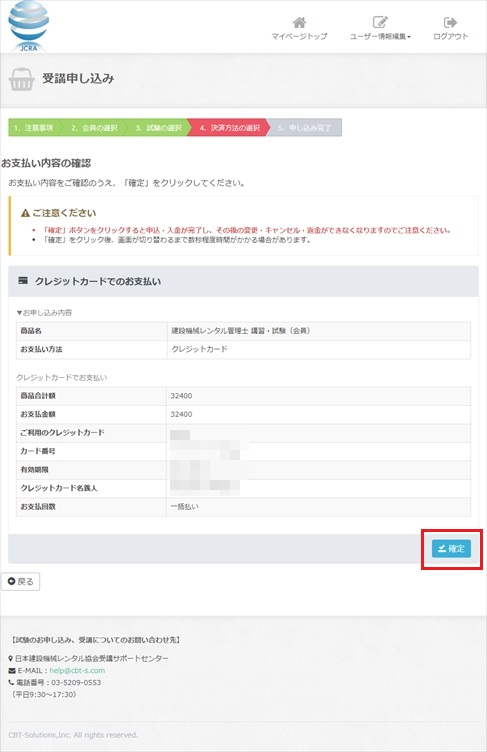
Task: Click the credit card icon in payment header
Action: coord(23,281)
